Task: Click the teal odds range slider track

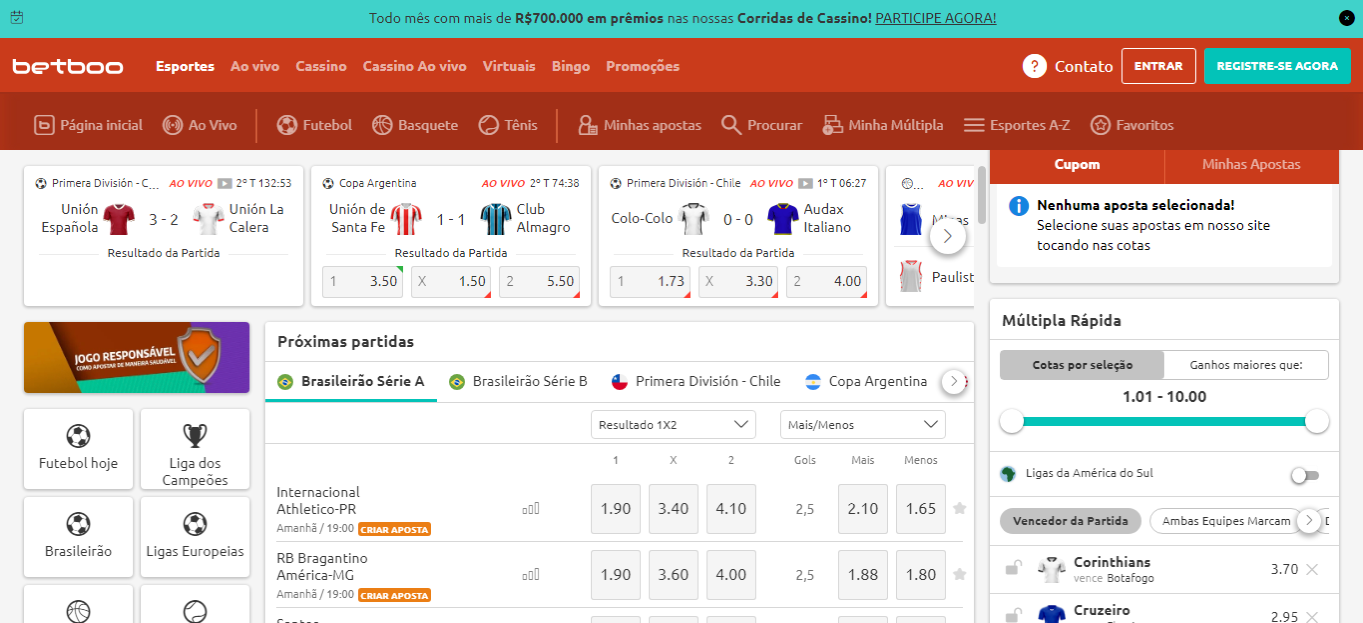Action: coord(1164,421)
